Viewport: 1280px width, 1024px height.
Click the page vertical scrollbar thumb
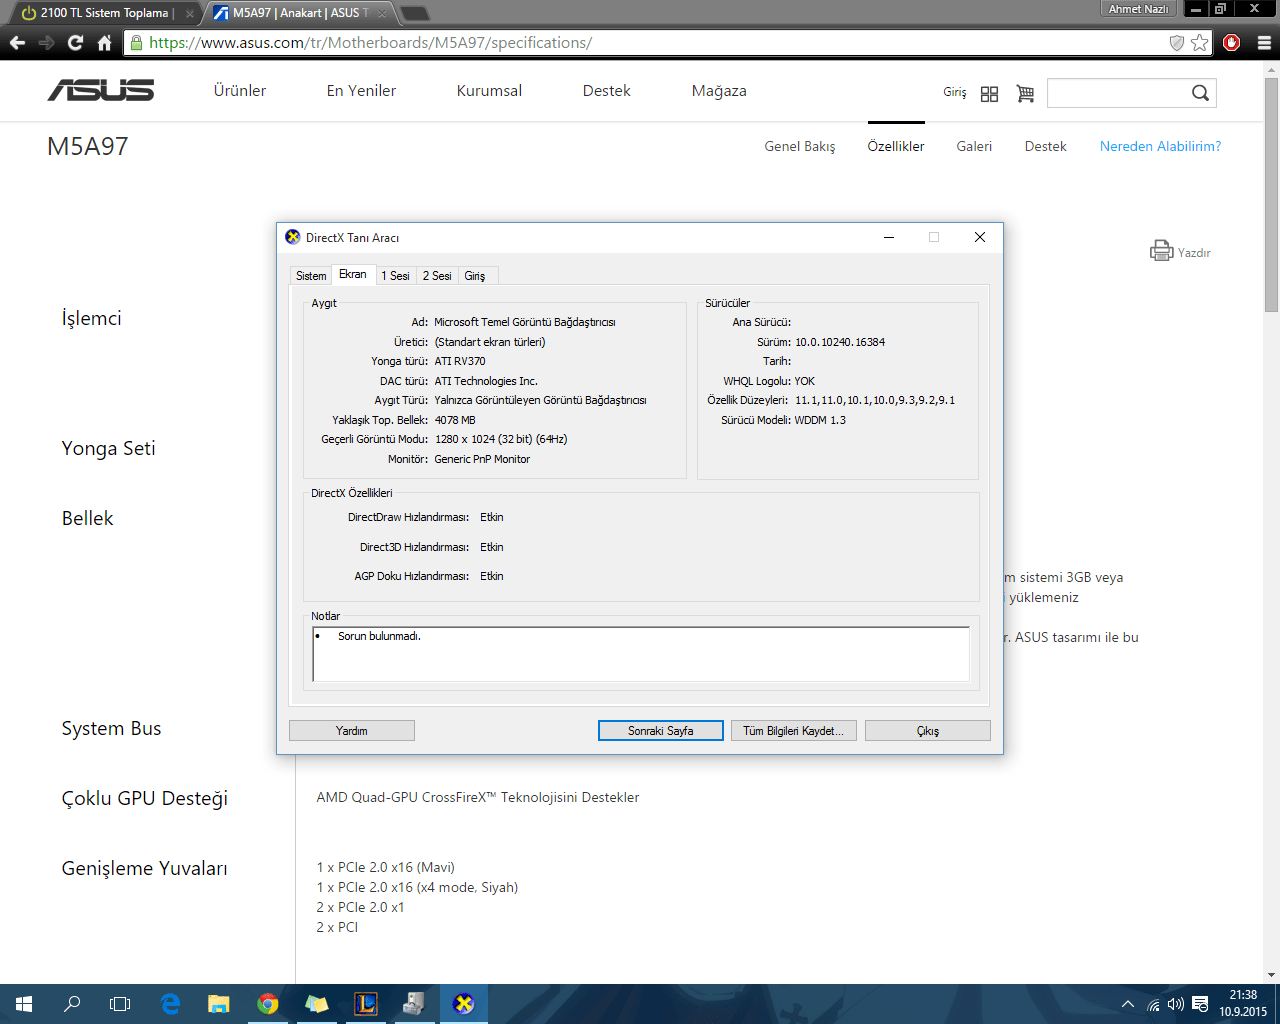tap(1272, 195)
